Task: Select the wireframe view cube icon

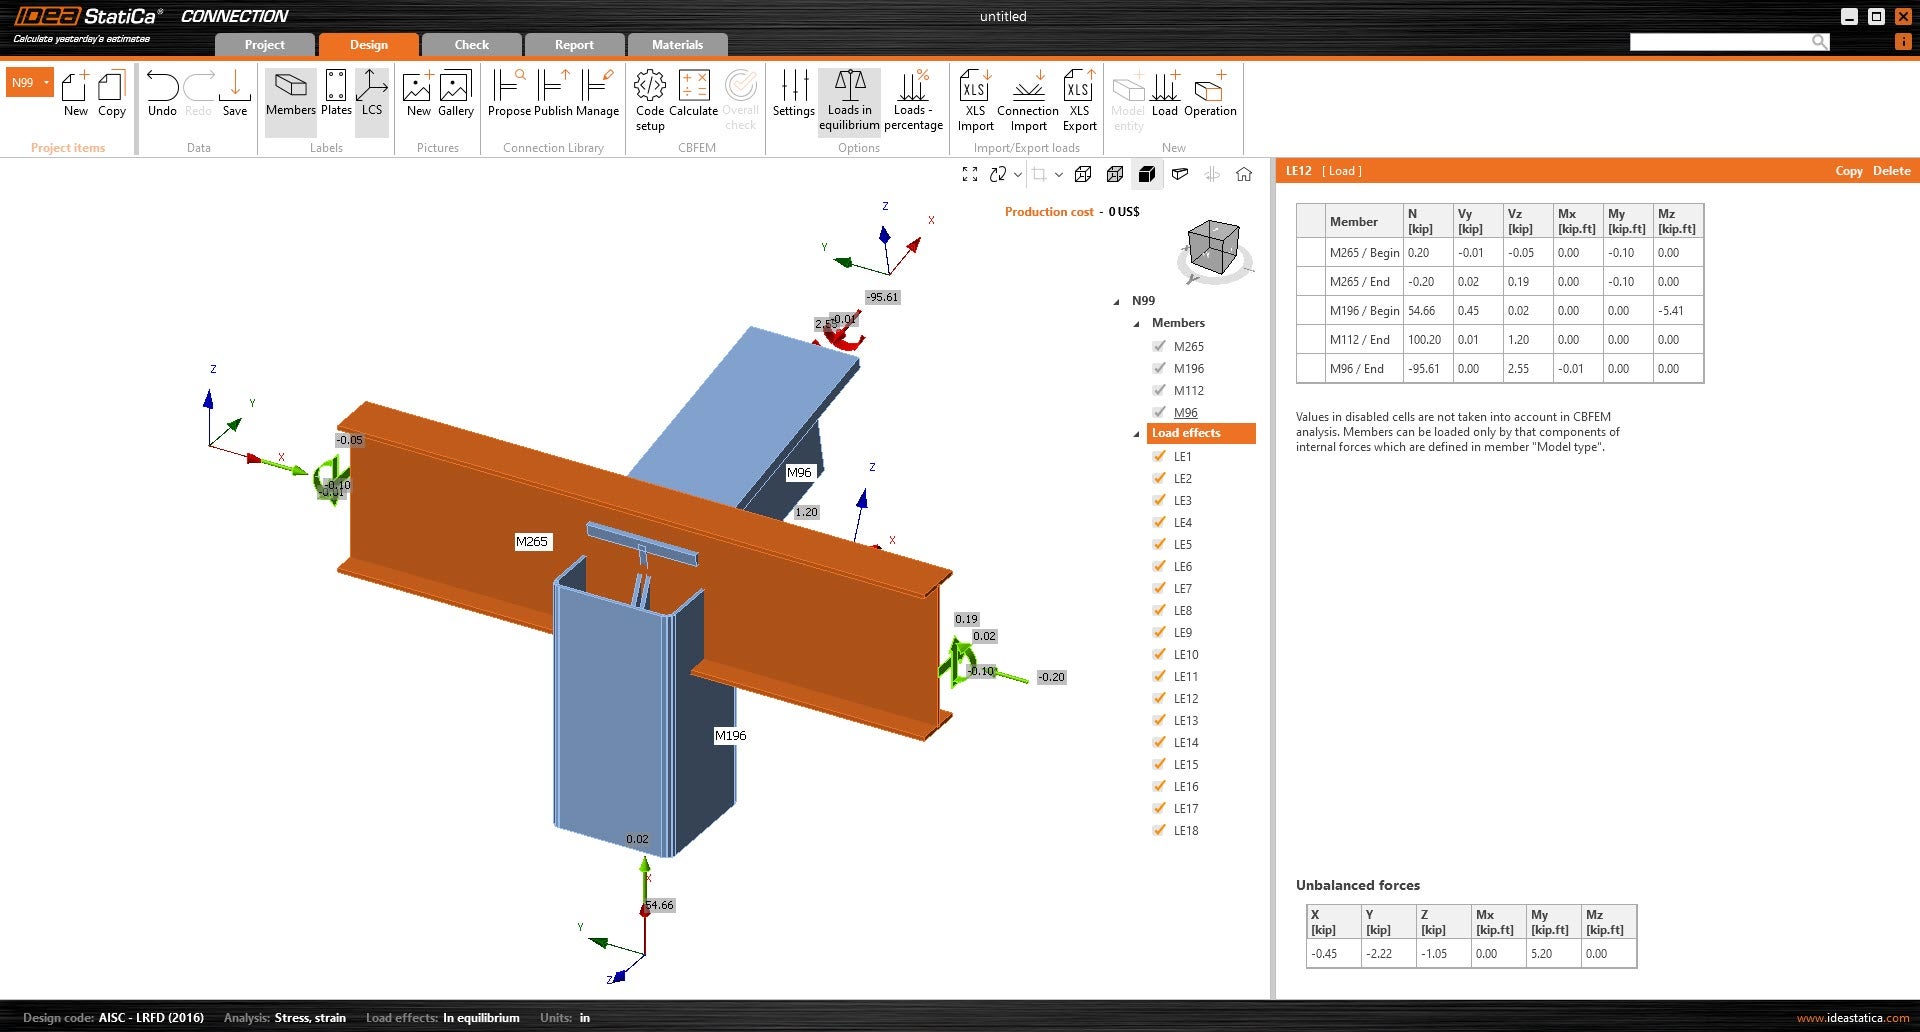Action: pyautogui.click(x=1082, y=174)
